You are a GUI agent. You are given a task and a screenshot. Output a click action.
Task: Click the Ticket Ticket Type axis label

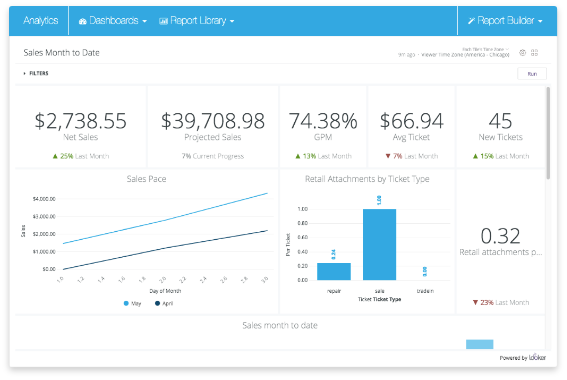379,299
